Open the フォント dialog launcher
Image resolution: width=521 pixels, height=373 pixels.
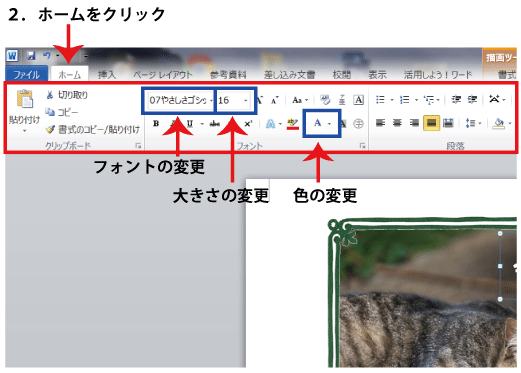pos(362,146)
